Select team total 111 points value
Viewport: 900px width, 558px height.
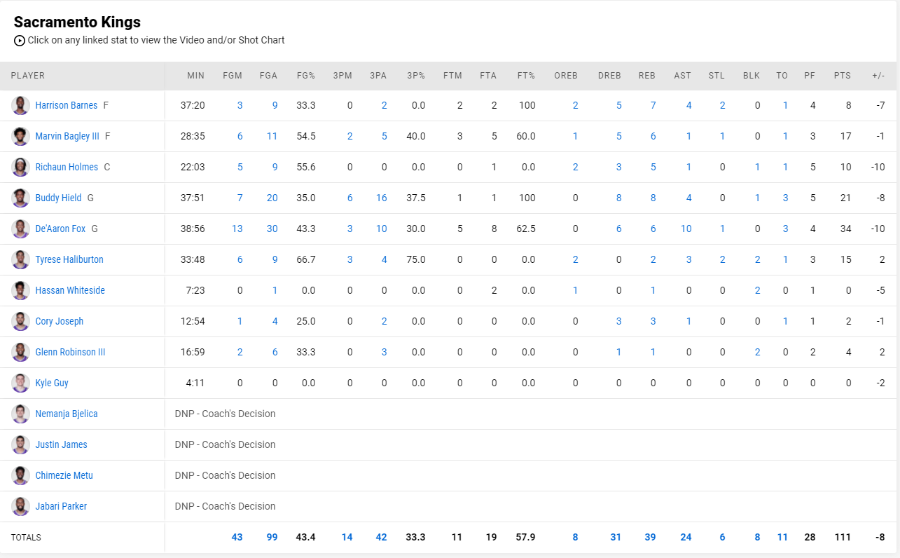pyautogui.click(x=843, y=537)
